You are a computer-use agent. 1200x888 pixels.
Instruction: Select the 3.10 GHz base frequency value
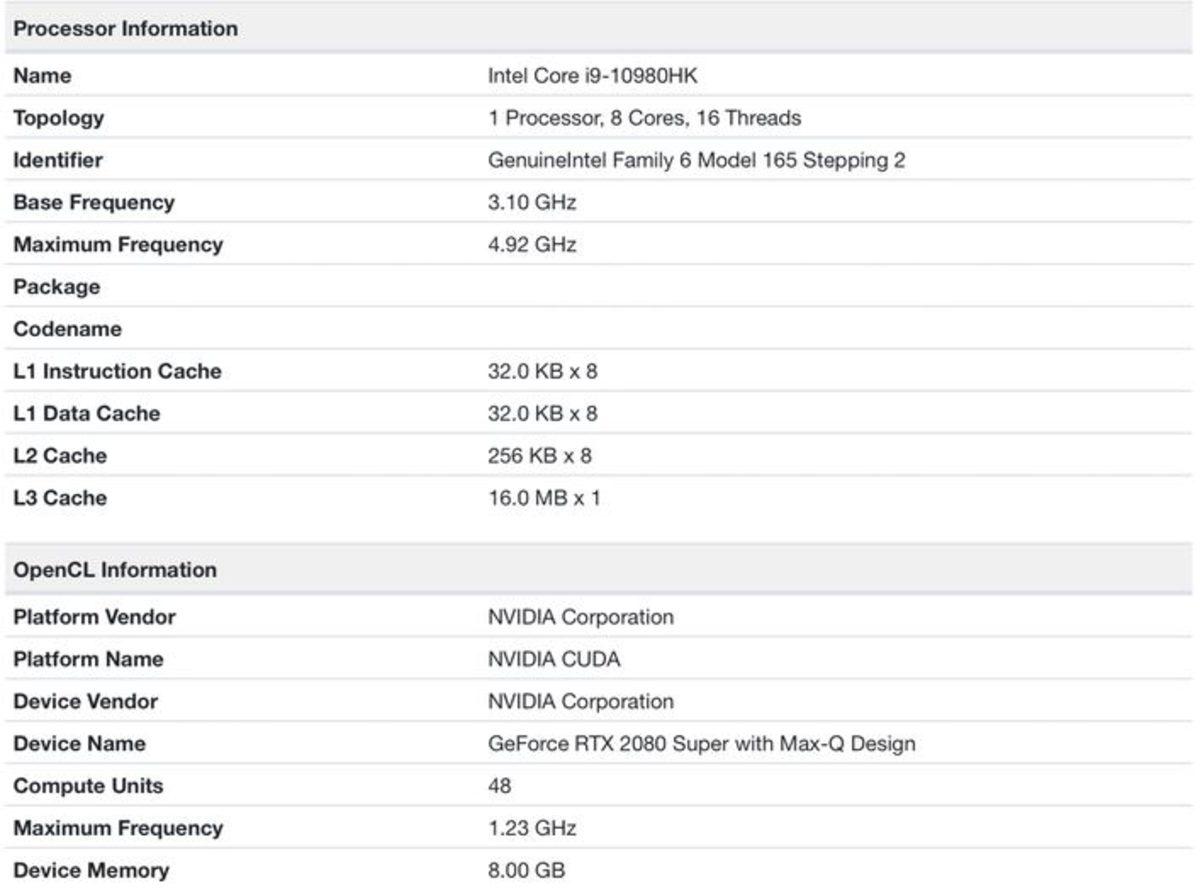[532, 202]
